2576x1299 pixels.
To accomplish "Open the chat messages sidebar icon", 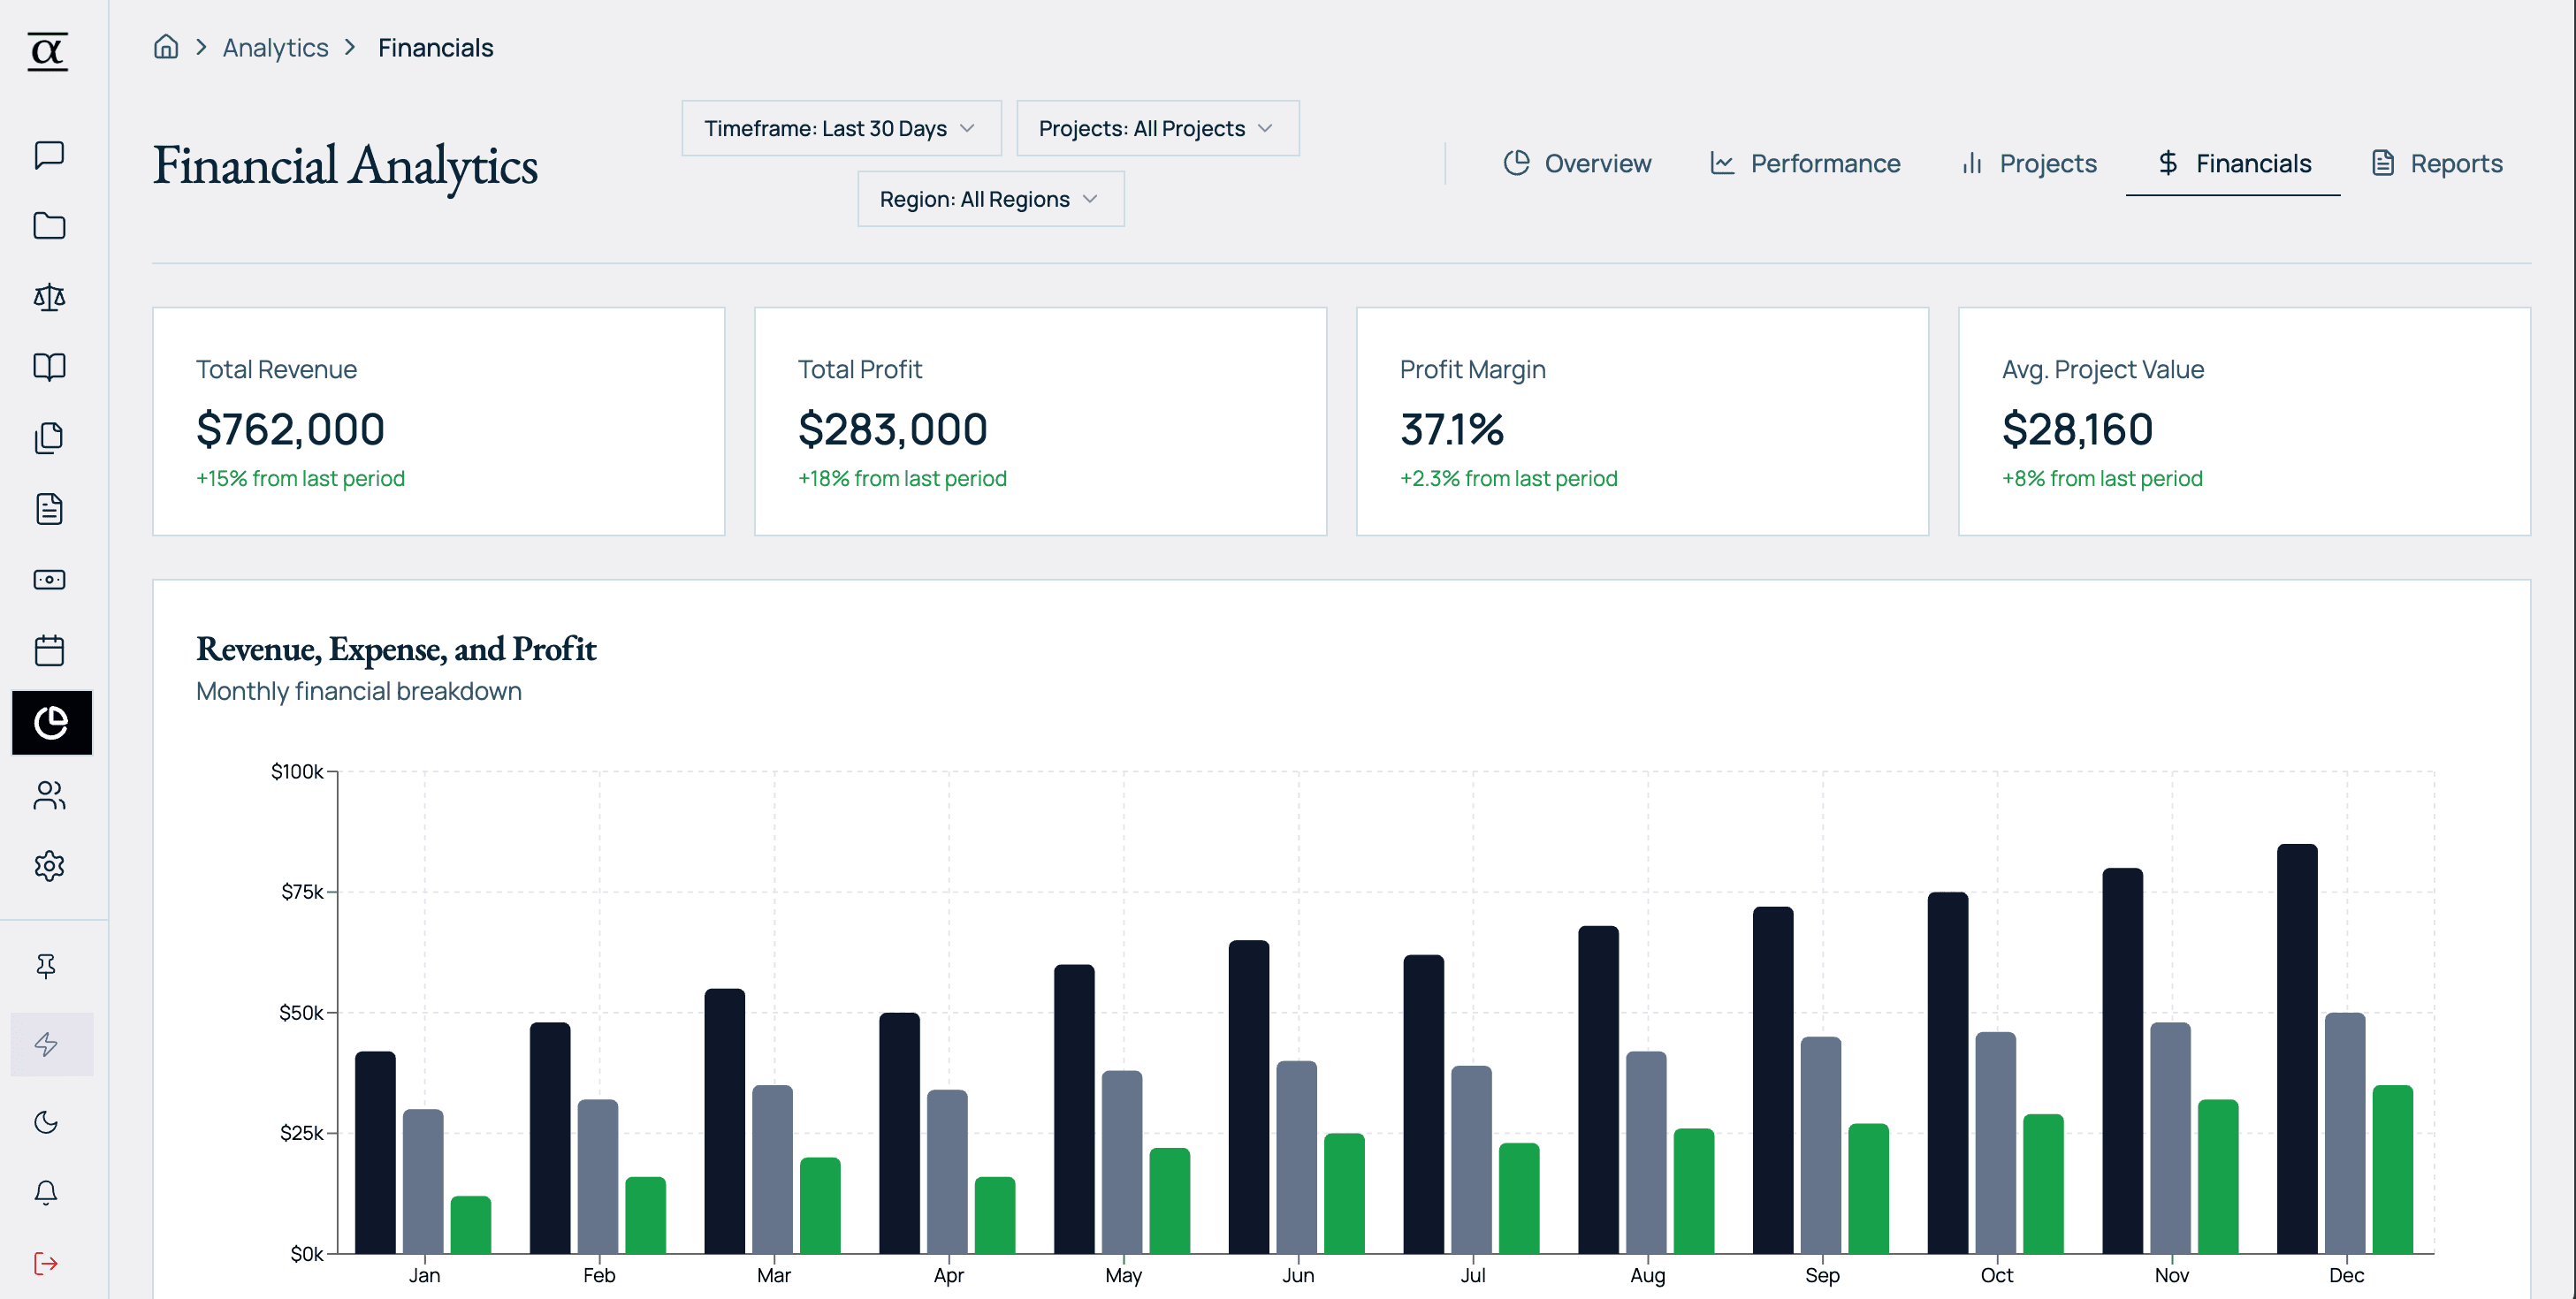I will [x=49, y=155].
